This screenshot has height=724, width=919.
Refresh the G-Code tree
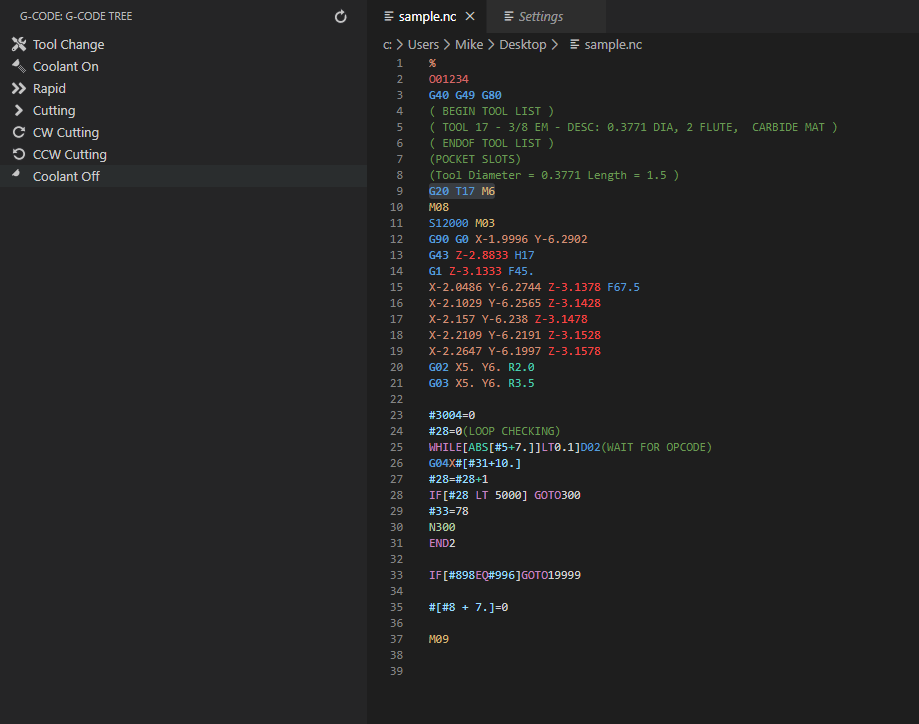pos(341,17)
